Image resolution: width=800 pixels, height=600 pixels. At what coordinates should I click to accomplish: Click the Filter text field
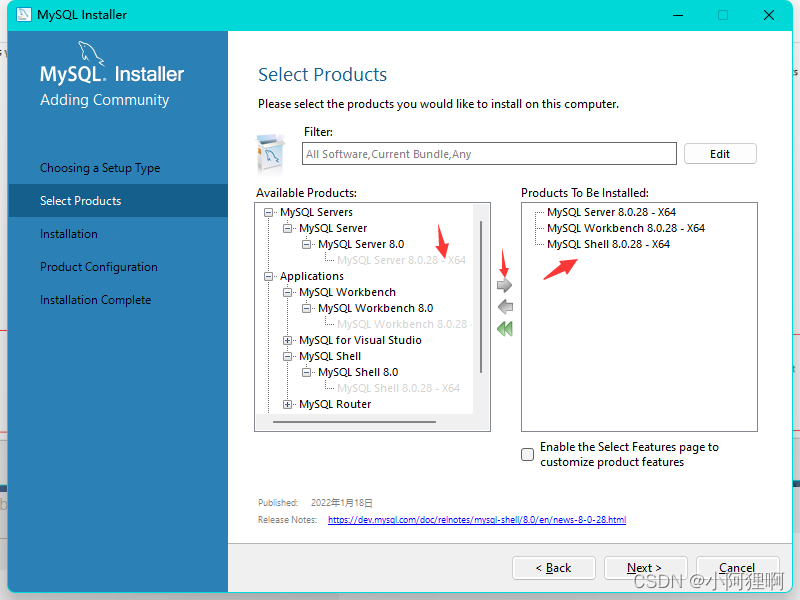(x=489, y=154)
